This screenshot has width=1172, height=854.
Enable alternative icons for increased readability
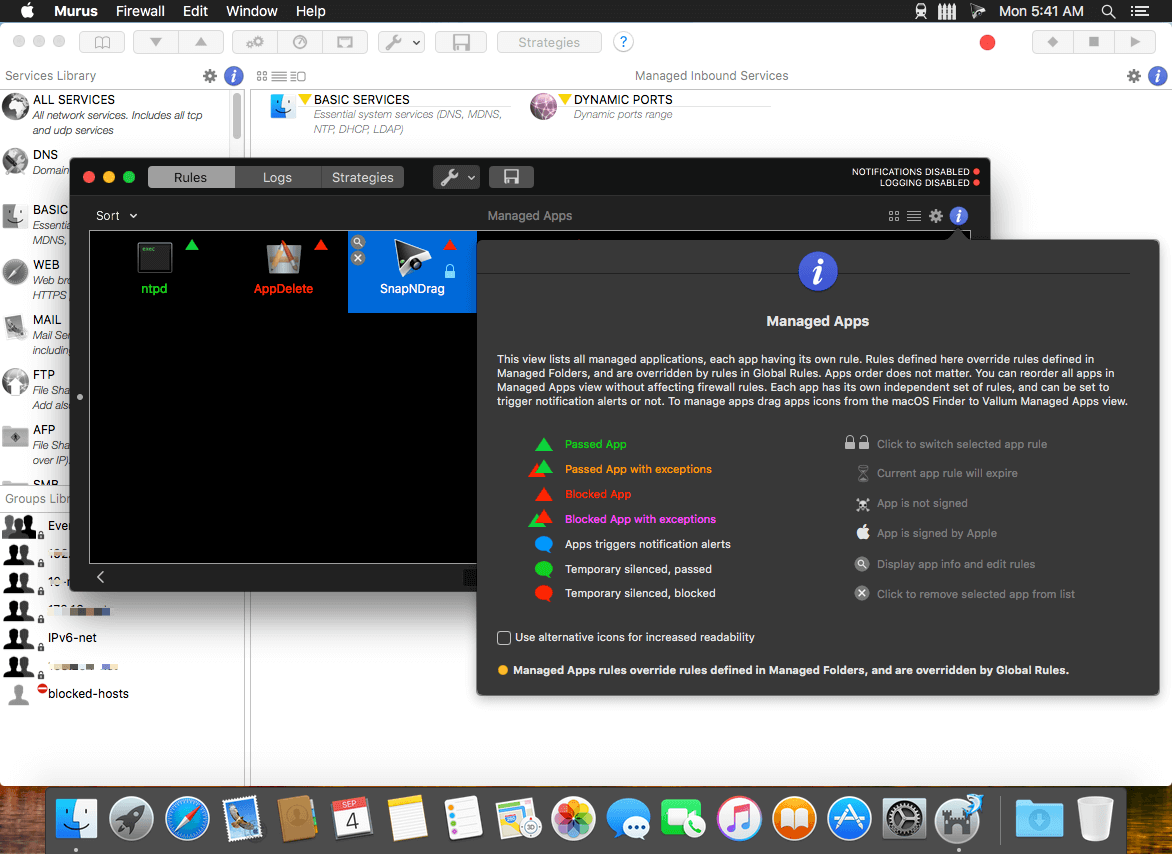pos(504,637)
